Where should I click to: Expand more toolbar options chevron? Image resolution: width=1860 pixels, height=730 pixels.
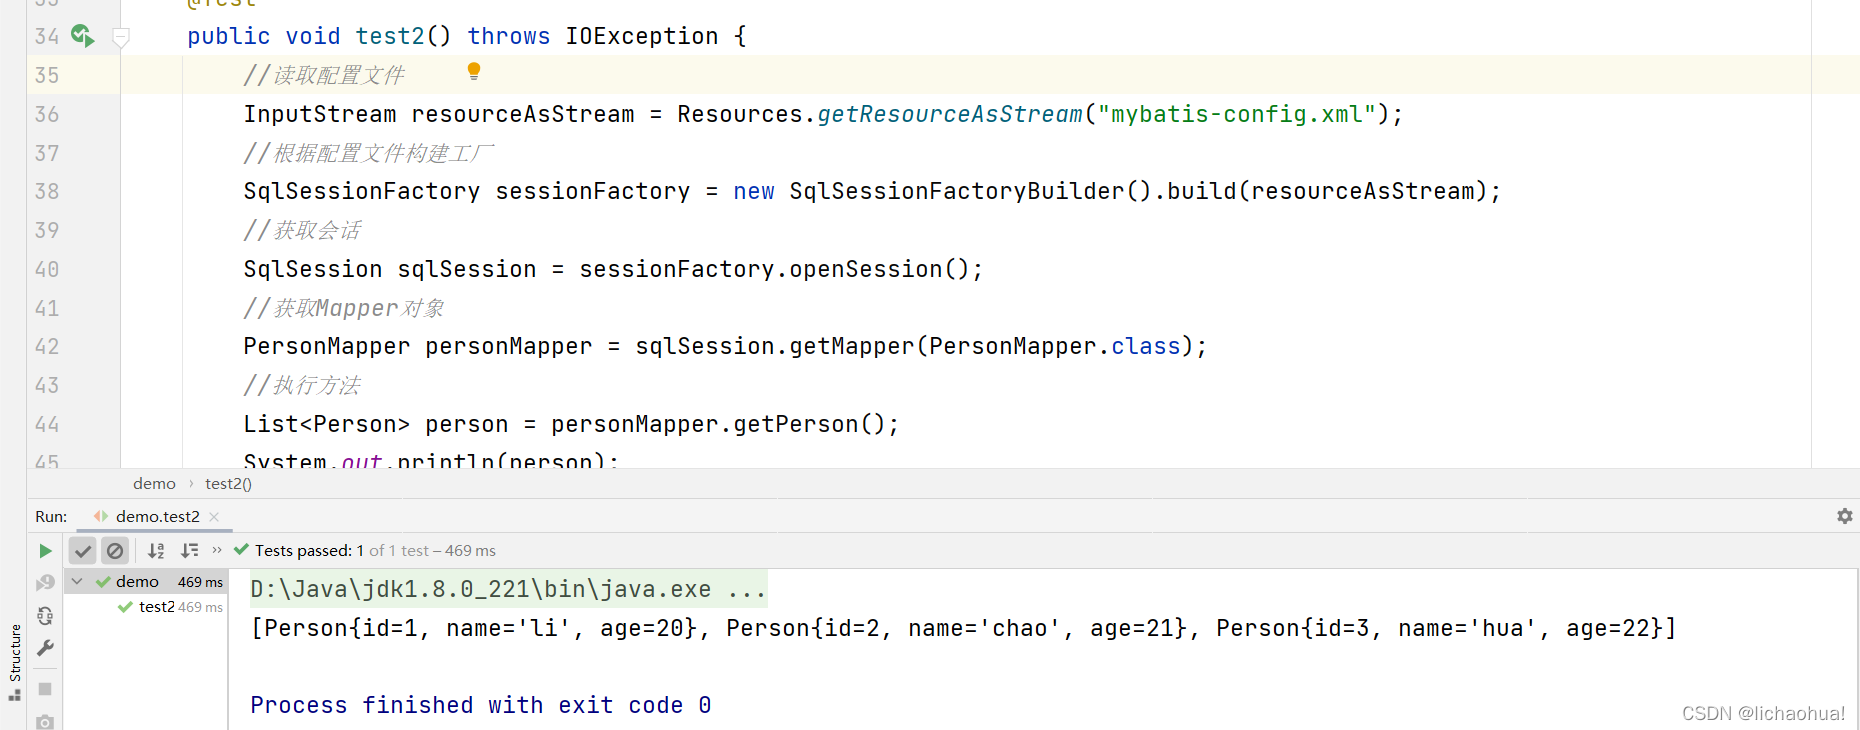pos(217,550)
